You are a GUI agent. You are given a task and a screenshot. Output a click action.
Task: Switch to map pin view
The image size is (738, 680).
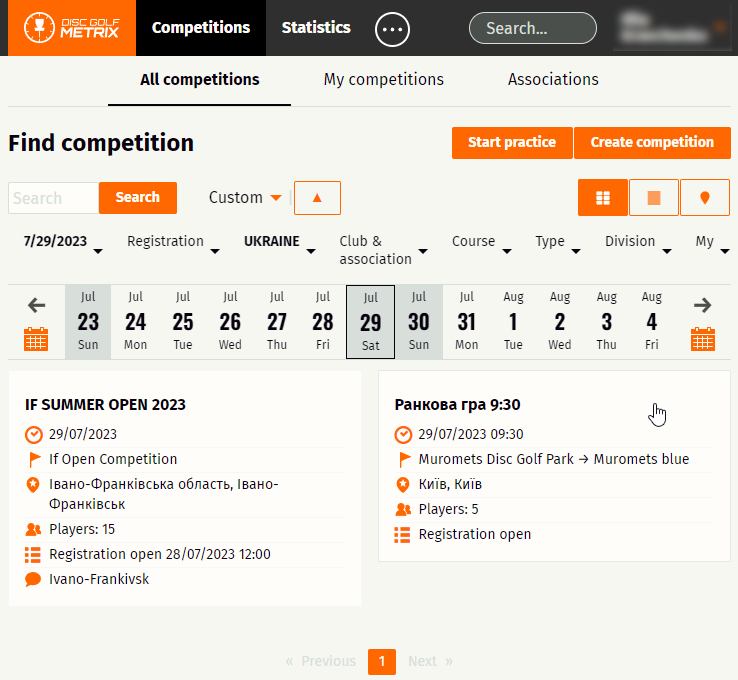(x=705, y=198)
